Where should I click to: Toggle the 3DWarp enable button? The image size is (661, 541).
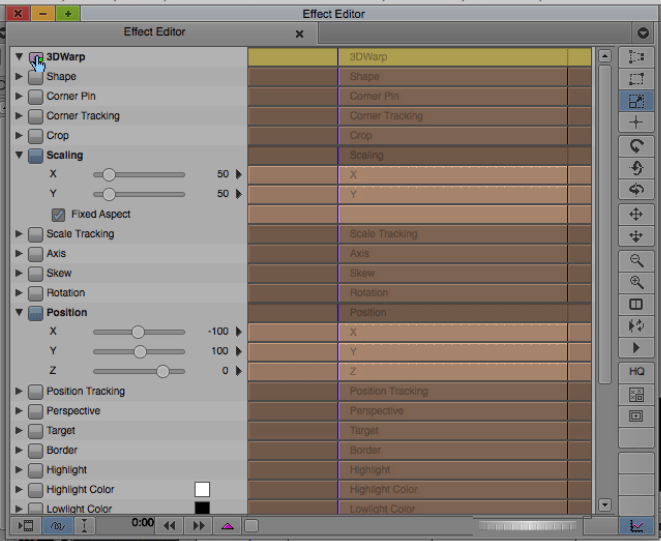point(36,58)
